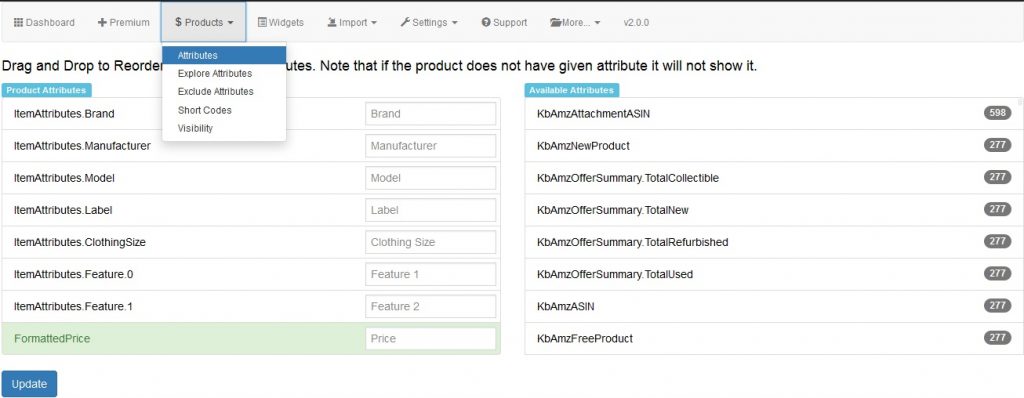Focus the Price label input field
Screen dimensions: 1024x398
point(430,339)
